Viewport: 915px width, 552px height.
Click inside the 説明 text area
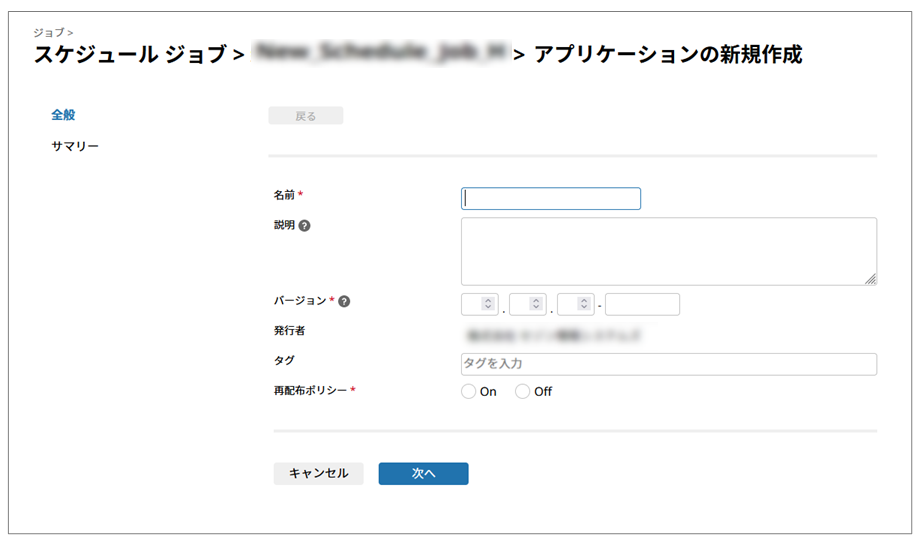(668, 251)
